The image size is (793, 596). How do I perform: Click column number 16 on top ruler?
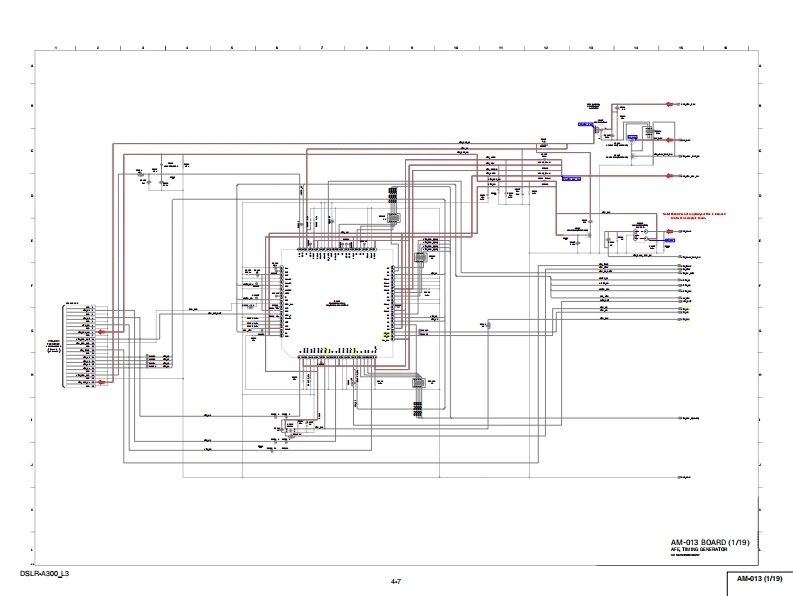coord(725,47)
